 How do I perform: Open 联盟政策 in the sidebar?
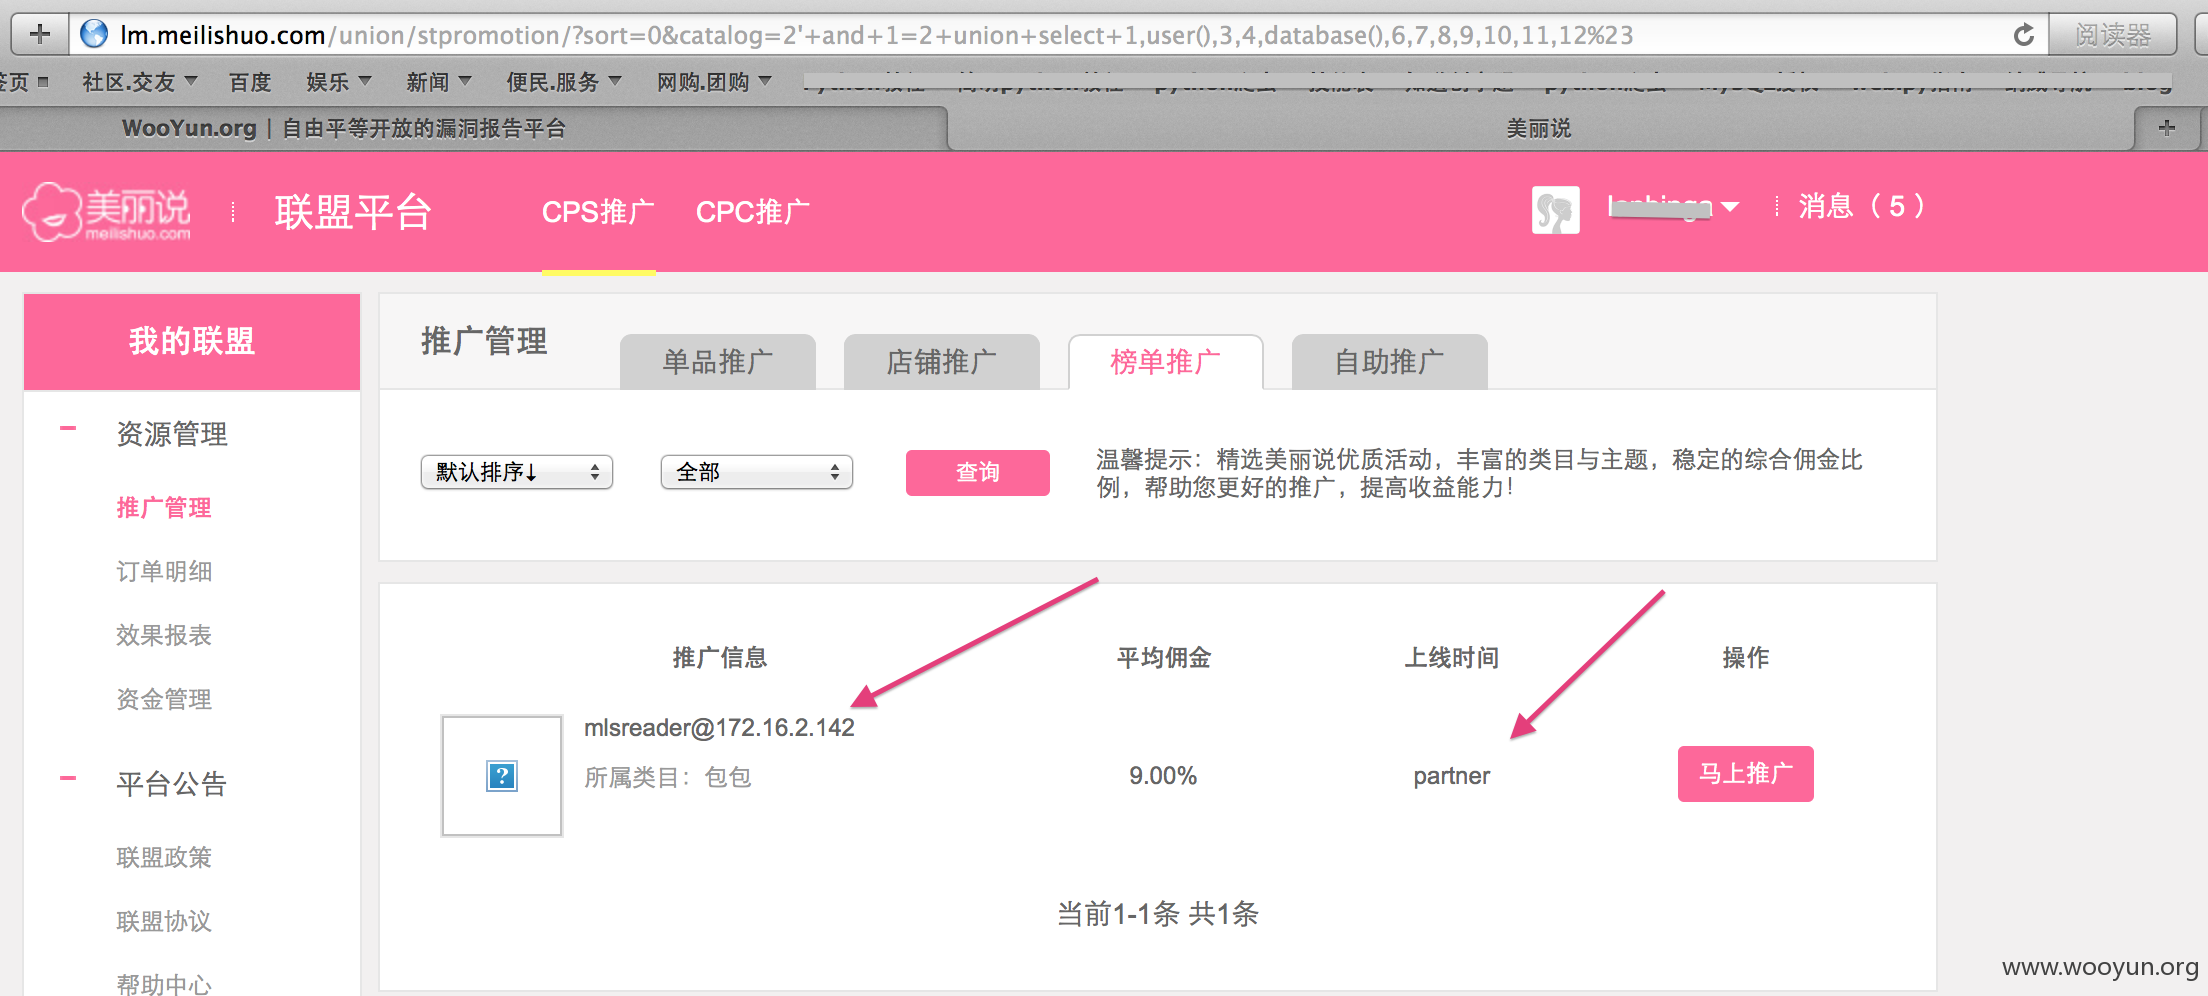tap(164, 858)
